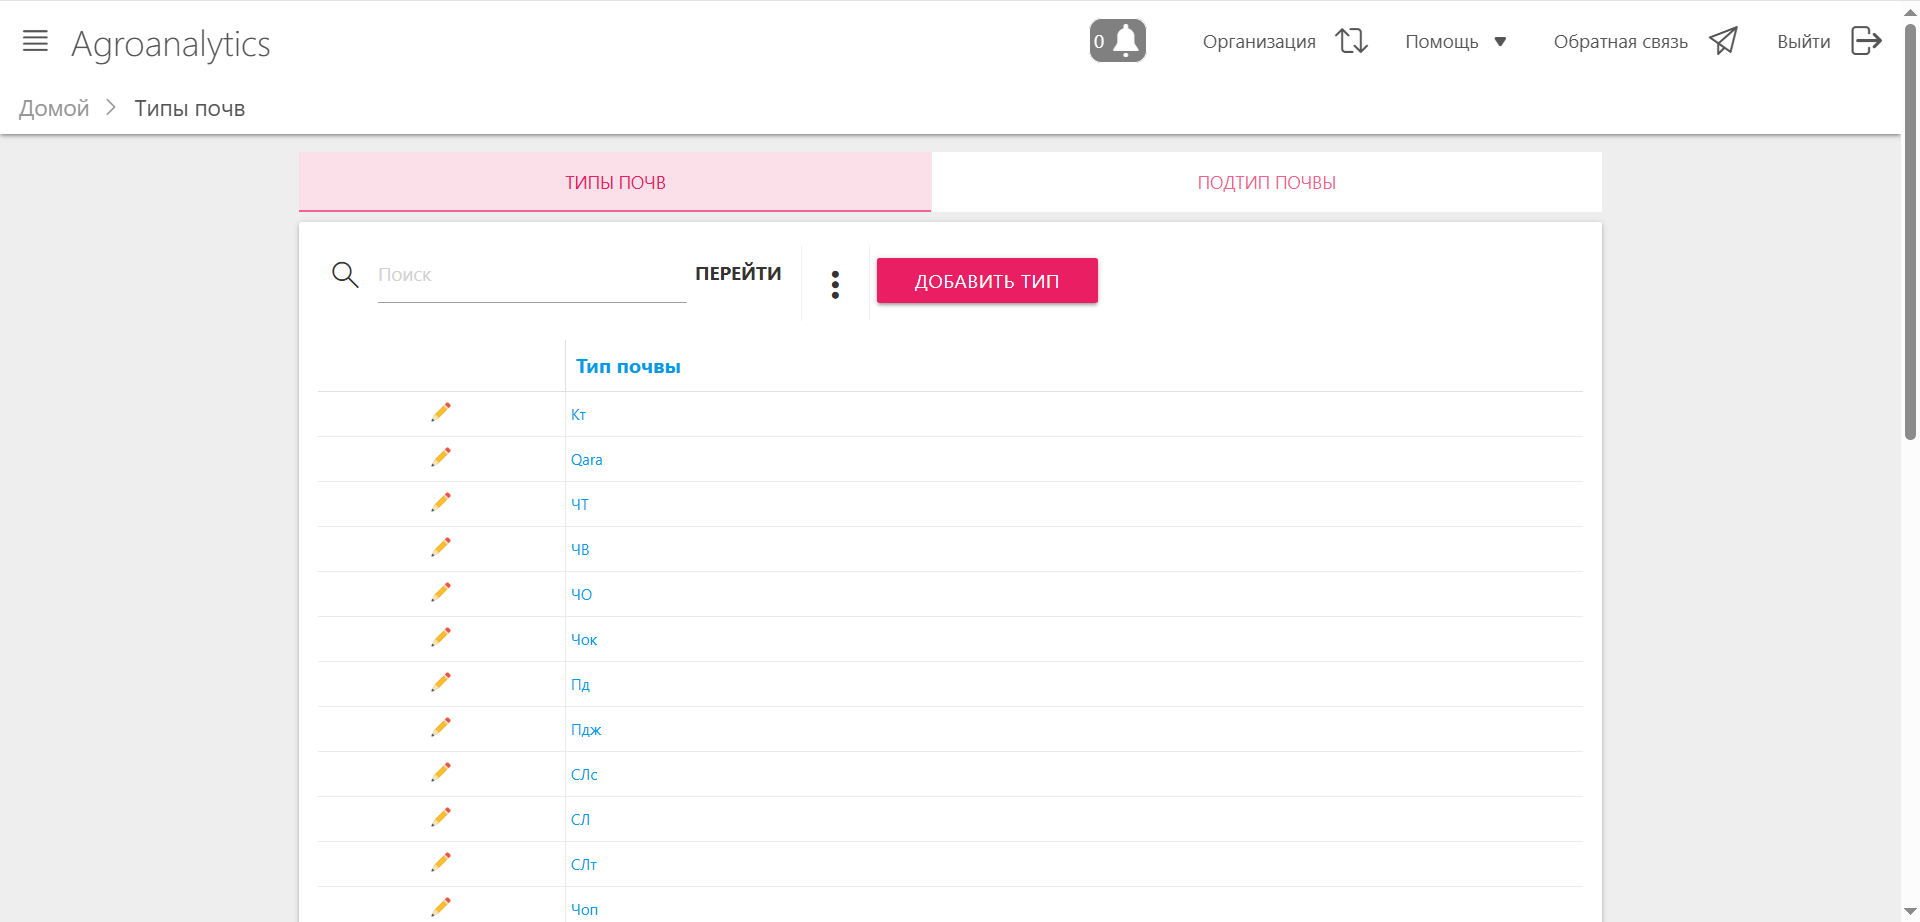Viewport: 1920px width, 922px height.
Task: Select the Типы почв tab
Action: (x=615, y=183)
